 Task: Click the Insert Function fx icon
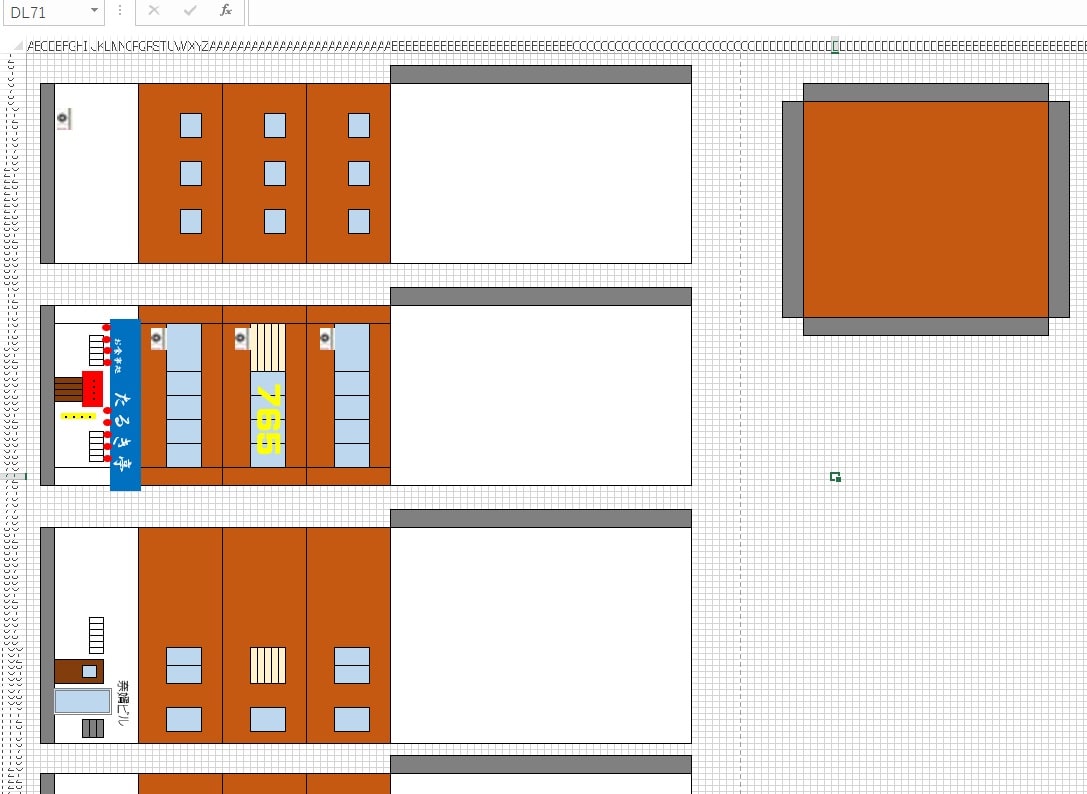[x=226, y=11]
